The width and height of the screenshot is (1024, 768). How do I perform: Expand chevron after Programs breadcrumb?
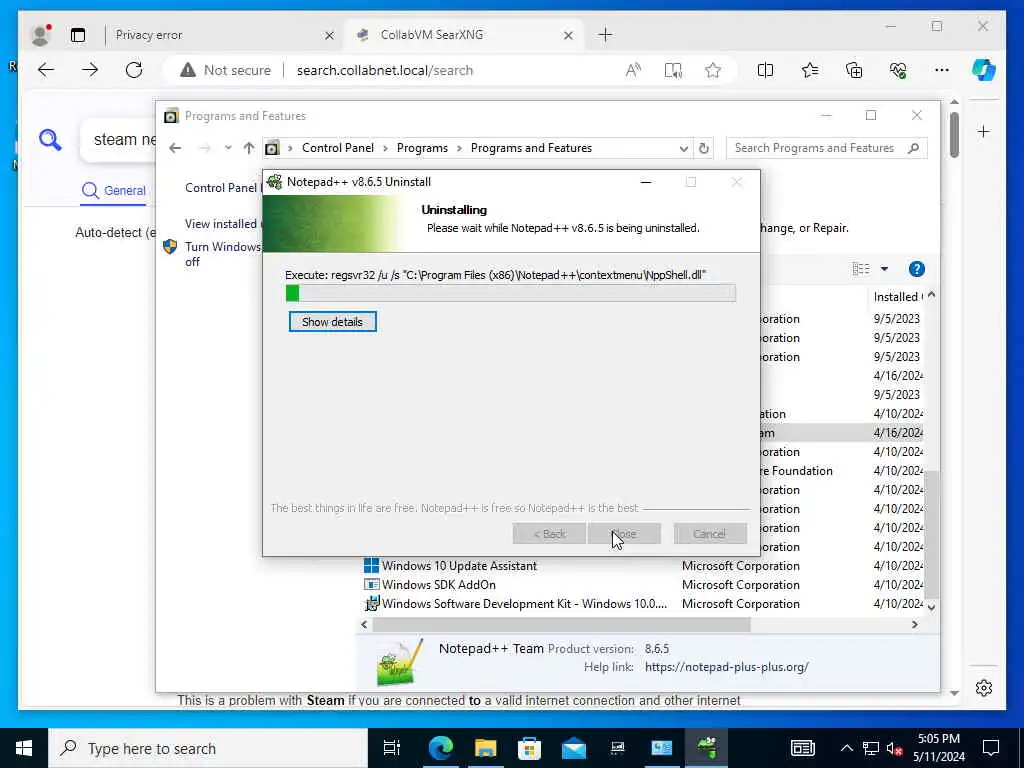[x=460, y=148]
